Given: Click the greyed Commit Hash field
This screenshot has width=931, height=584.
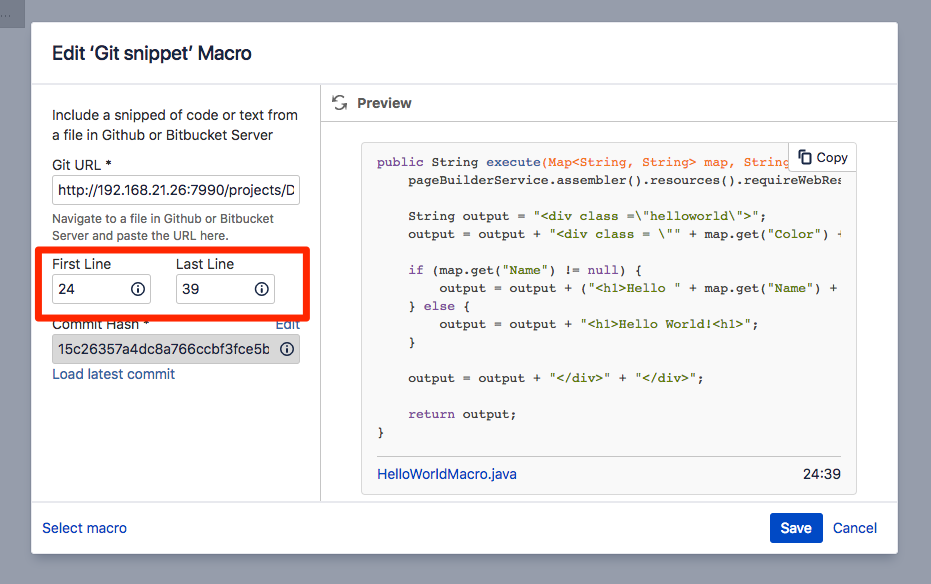Looking at the screenshot, I should [x=165, y=349].
